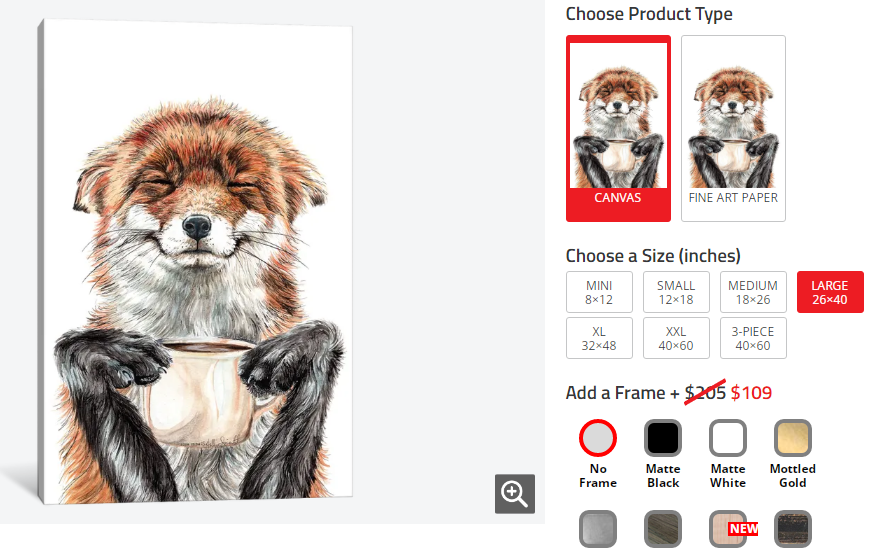Select the dark gray wood frame swatch
Viewport: 877px width, 554px height.
(663, 529)
